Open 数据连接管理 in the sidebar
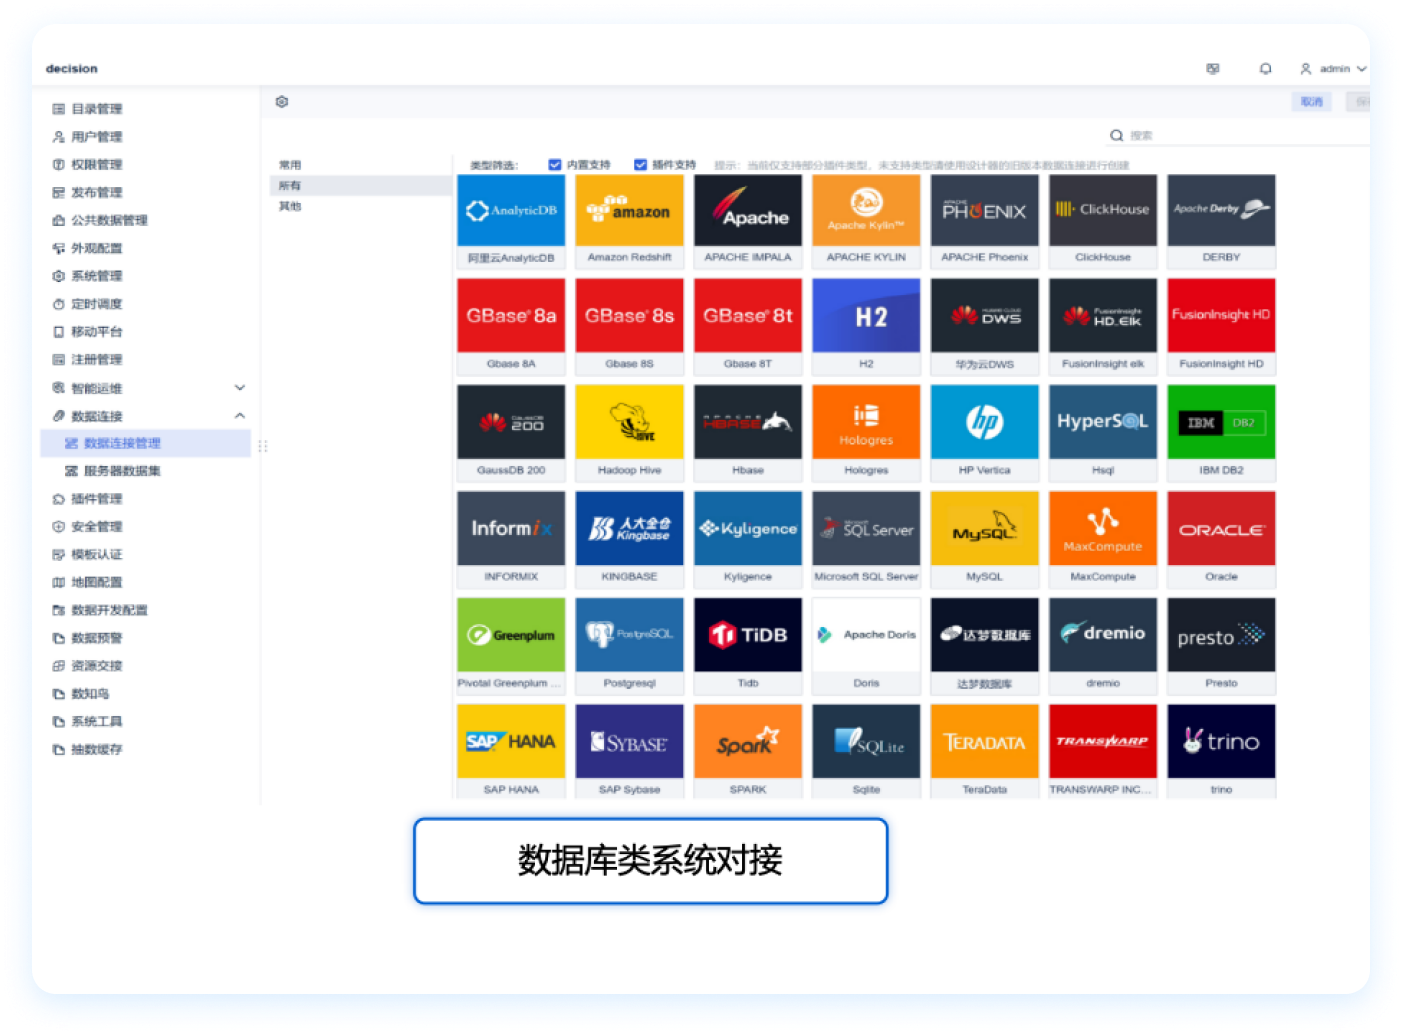Viewport: 1402px width, 1034px height. [146, 443]
